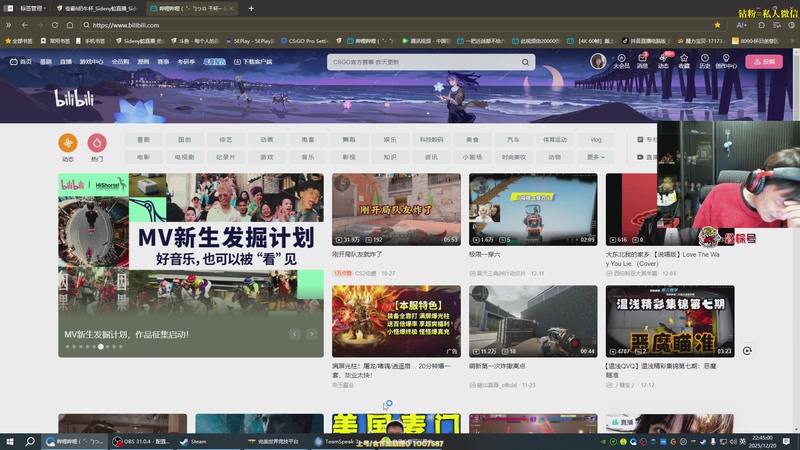
Task: Click the 下载客户端 link
Action: click(x=253, y=62)
